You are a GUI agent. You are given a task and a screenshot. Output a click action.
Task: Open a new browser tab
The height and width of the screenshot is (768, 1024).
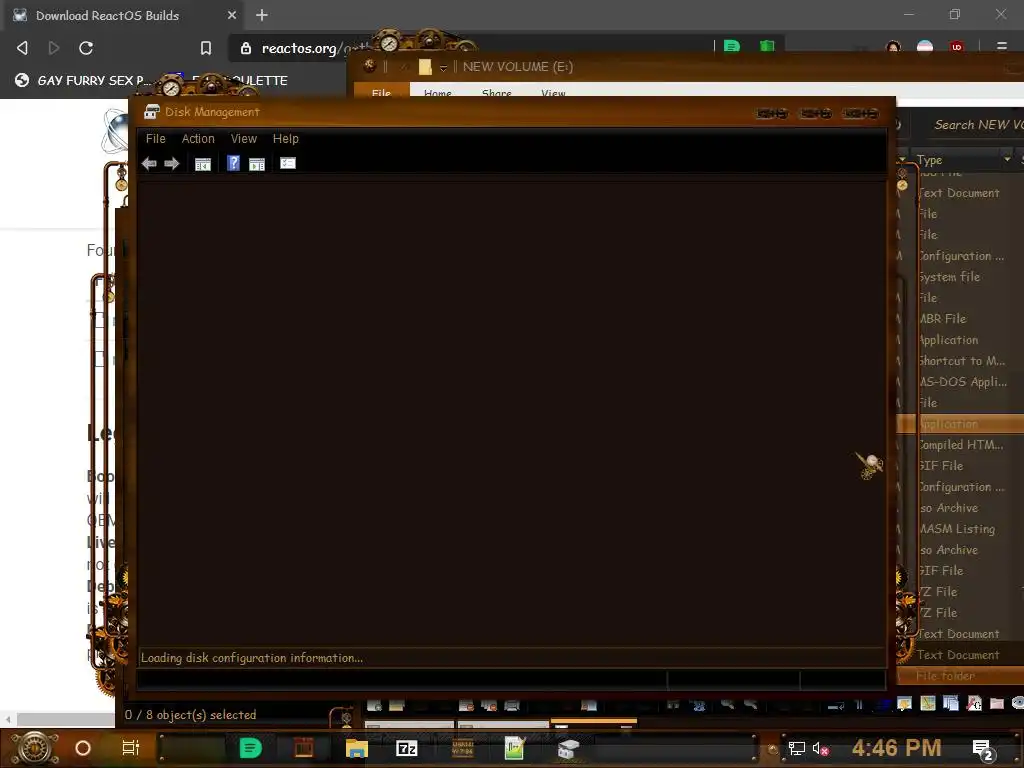[262, 15]
